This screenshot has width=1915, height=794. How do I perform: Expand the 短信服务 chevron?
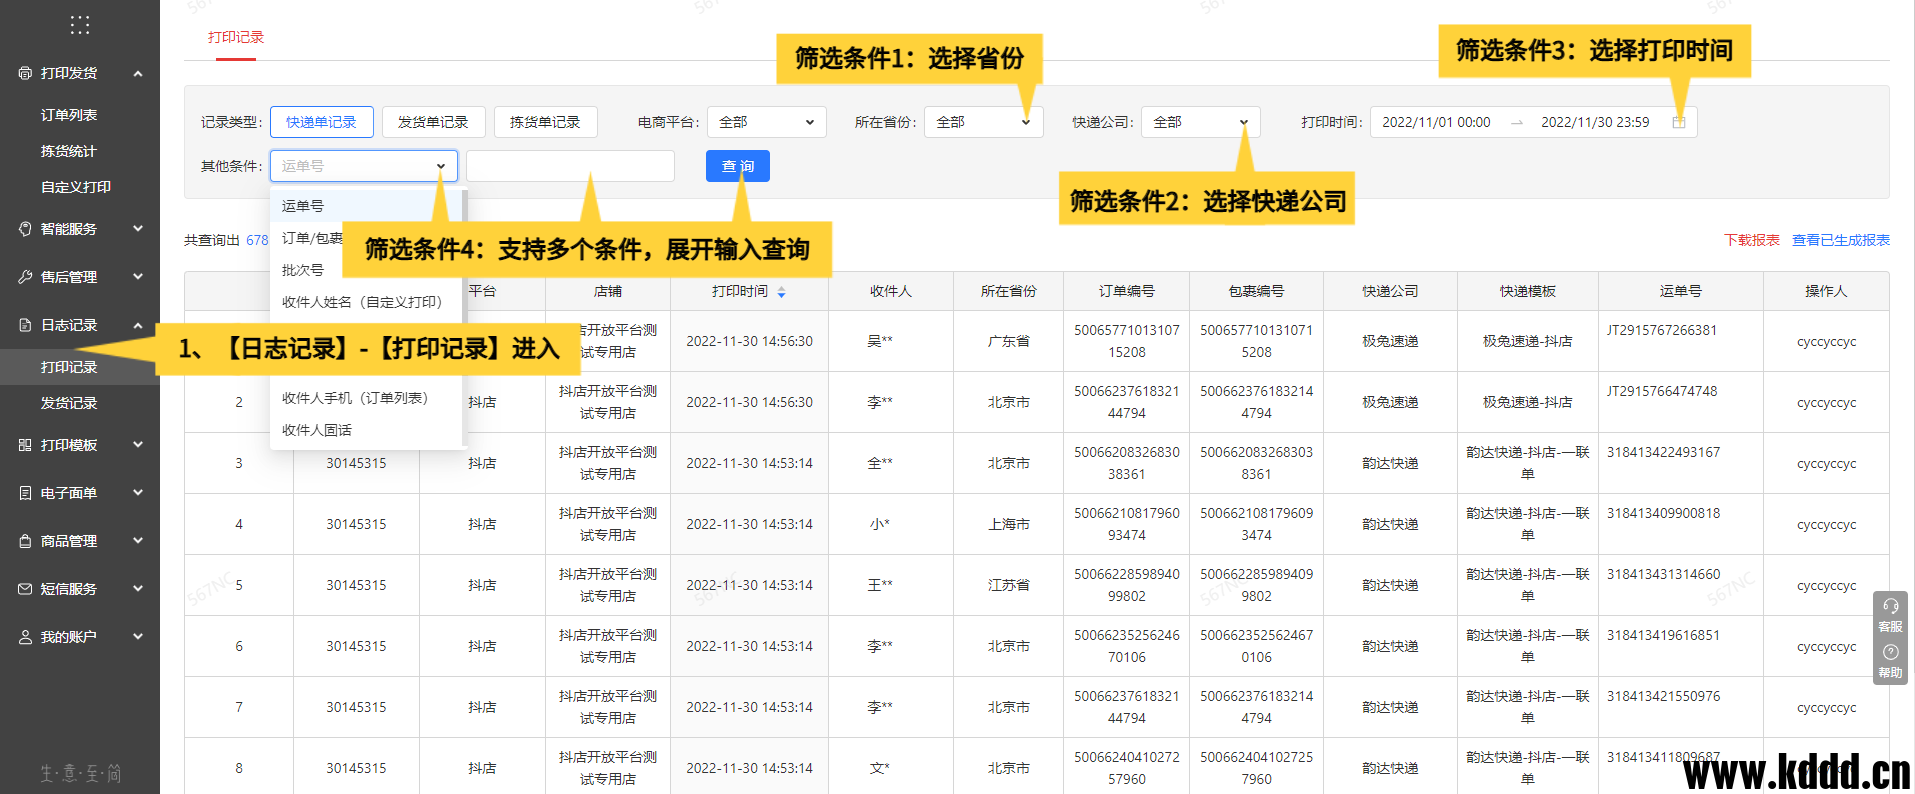pos(138,589)
